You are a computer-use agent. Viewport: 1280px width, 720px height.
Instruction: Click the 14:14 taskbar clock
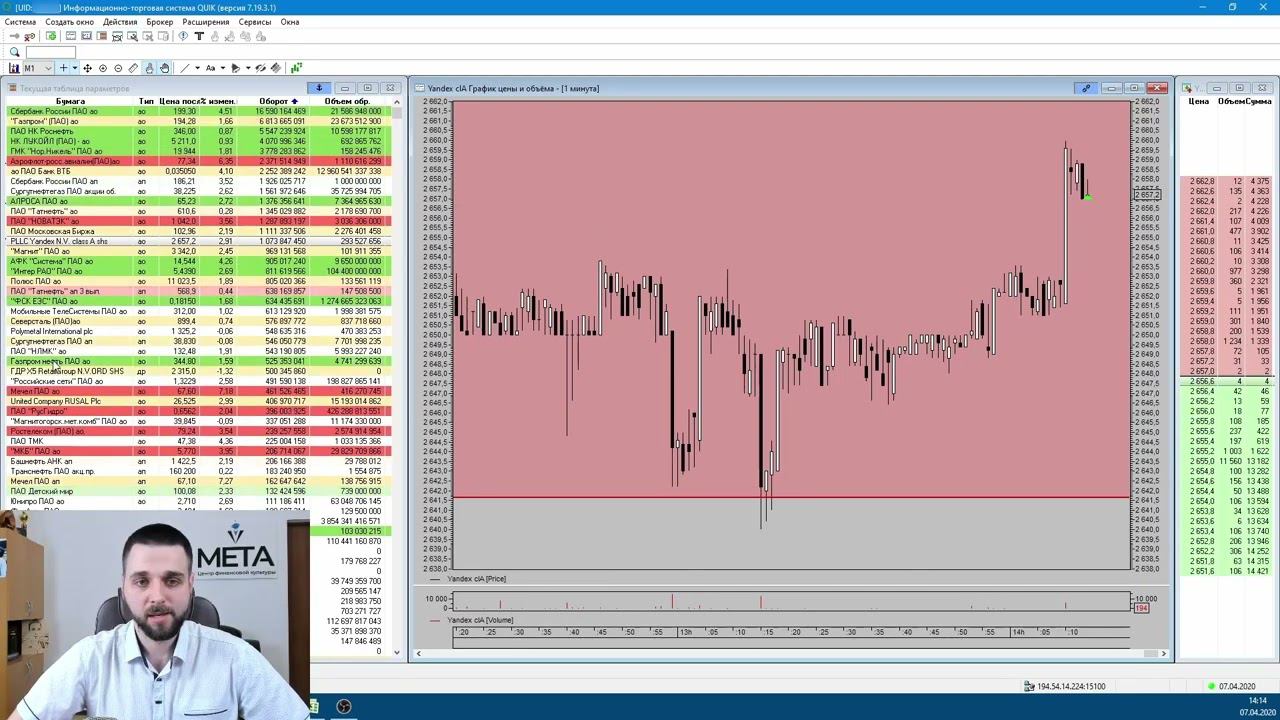point(1258,701)
